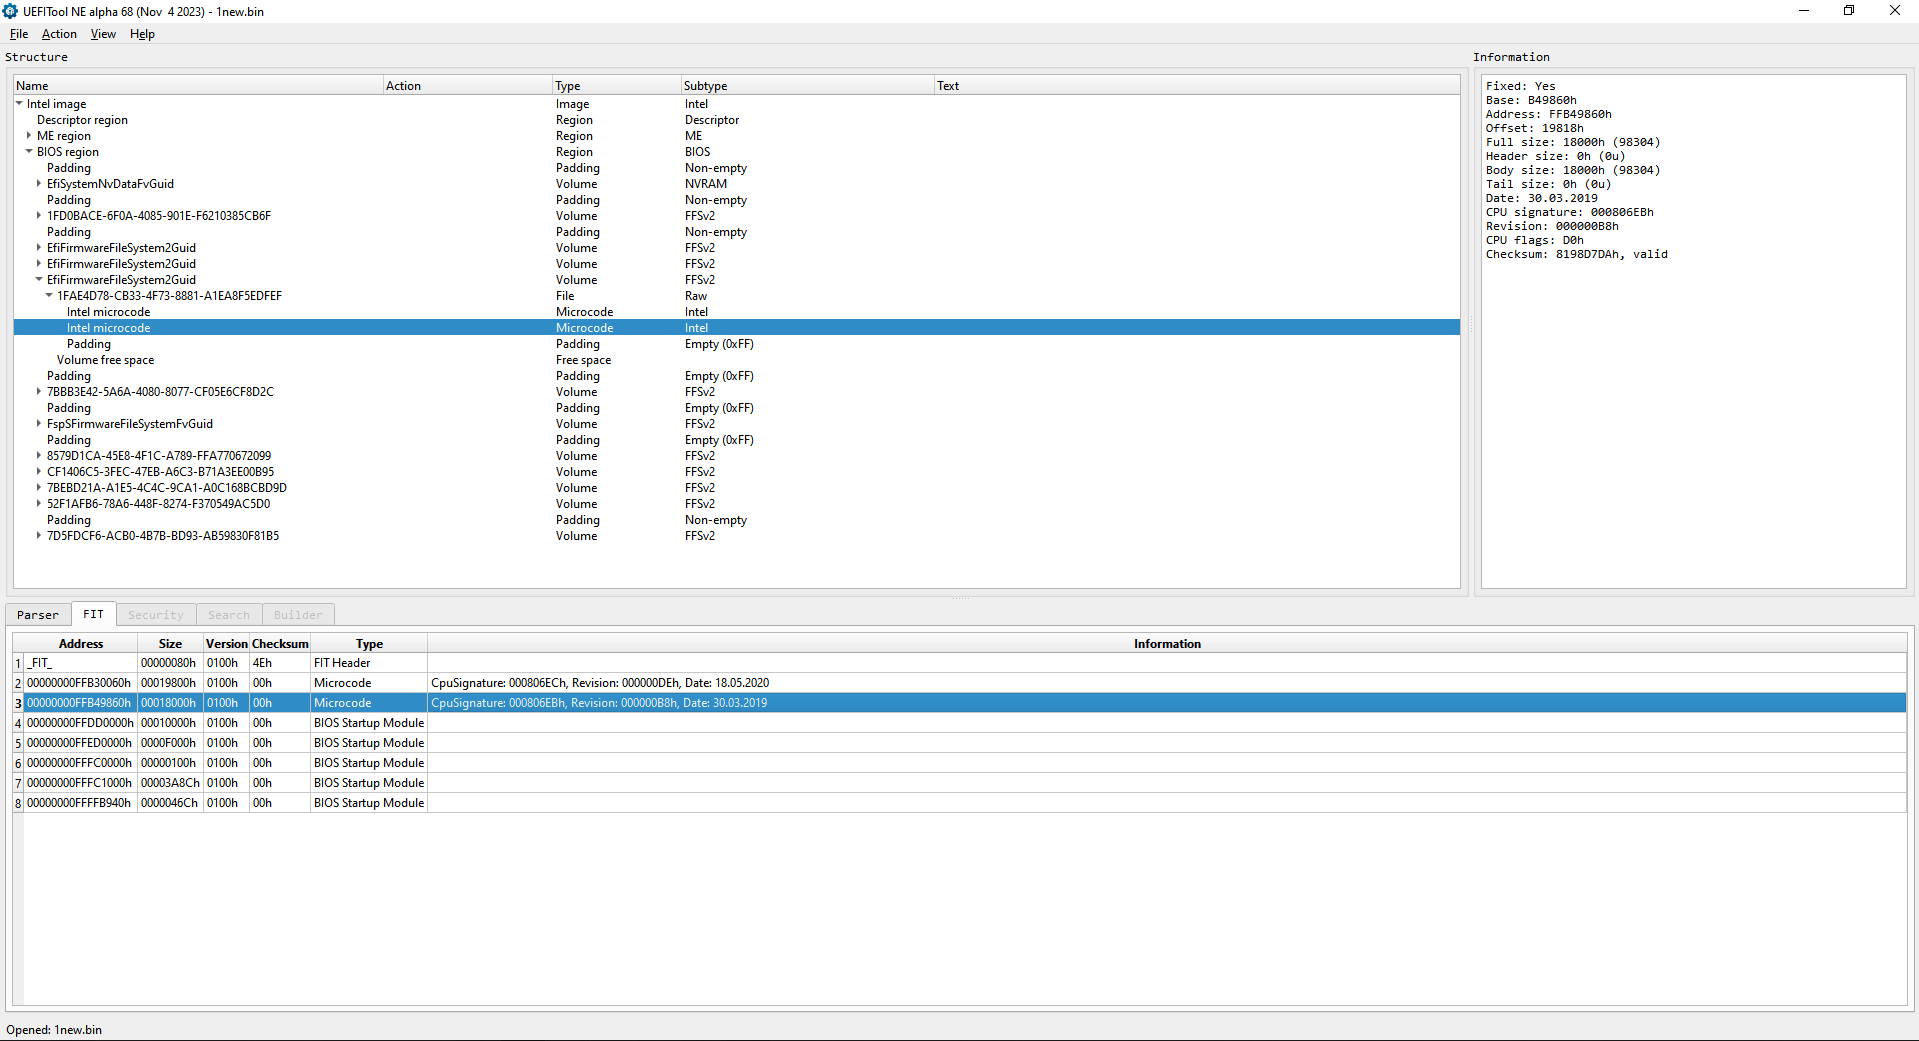Expand the EfiSystemNvDataFvGuid volume
This screenshot has width=1919, height=1041.
coord(39,184)
